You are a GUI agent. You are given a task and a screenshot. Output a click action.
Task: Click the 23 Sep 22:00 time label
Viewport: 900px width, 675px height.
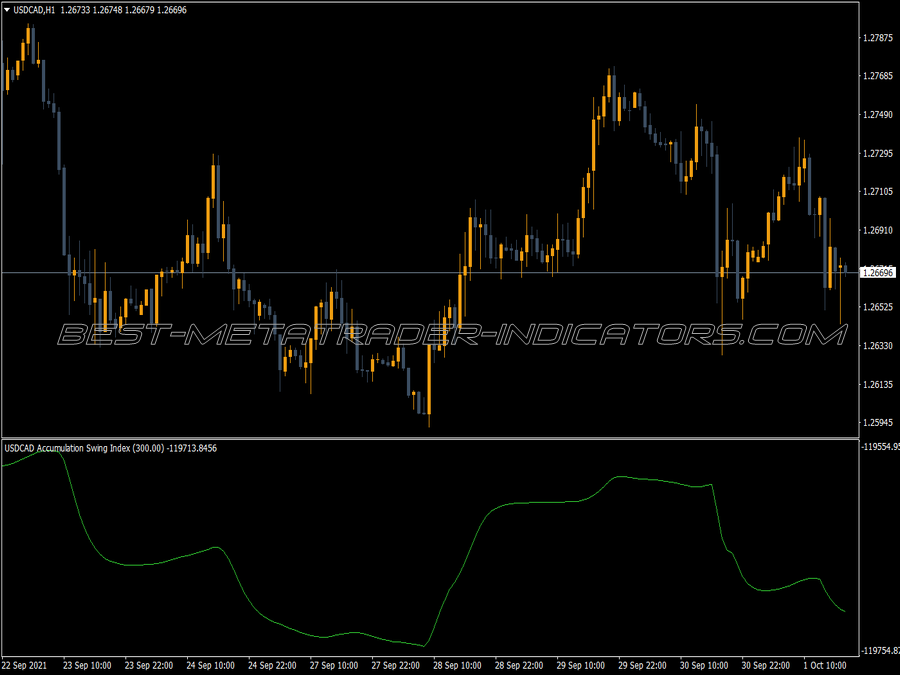[149, 665]
